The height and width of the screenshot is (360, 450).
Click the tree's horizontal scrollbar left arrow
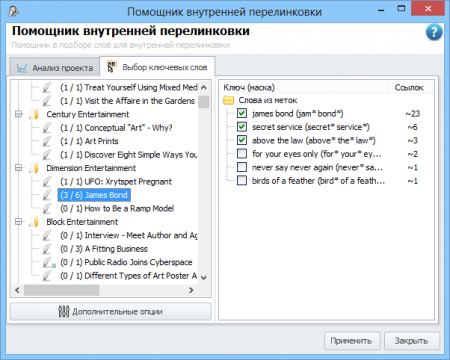coord(17,290)
